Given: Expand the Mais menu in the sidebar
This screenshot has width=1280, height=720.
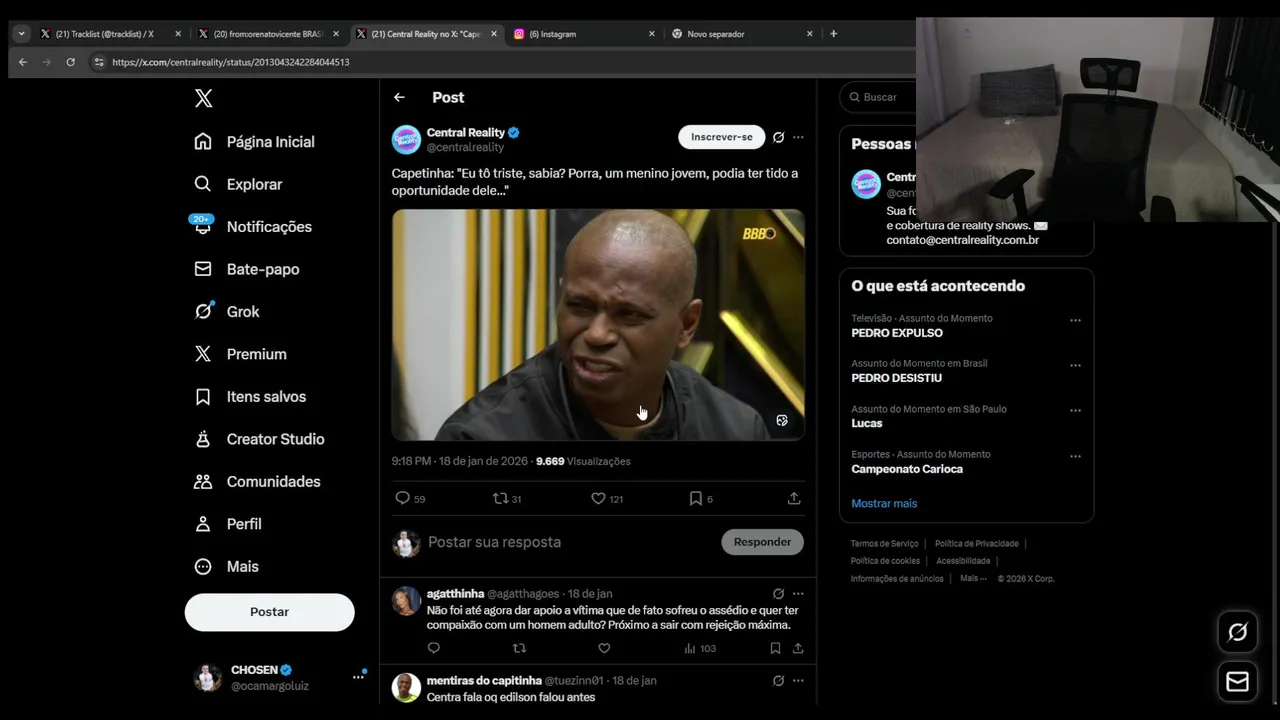Looking at the screenshot, I should tap(226, 567).
